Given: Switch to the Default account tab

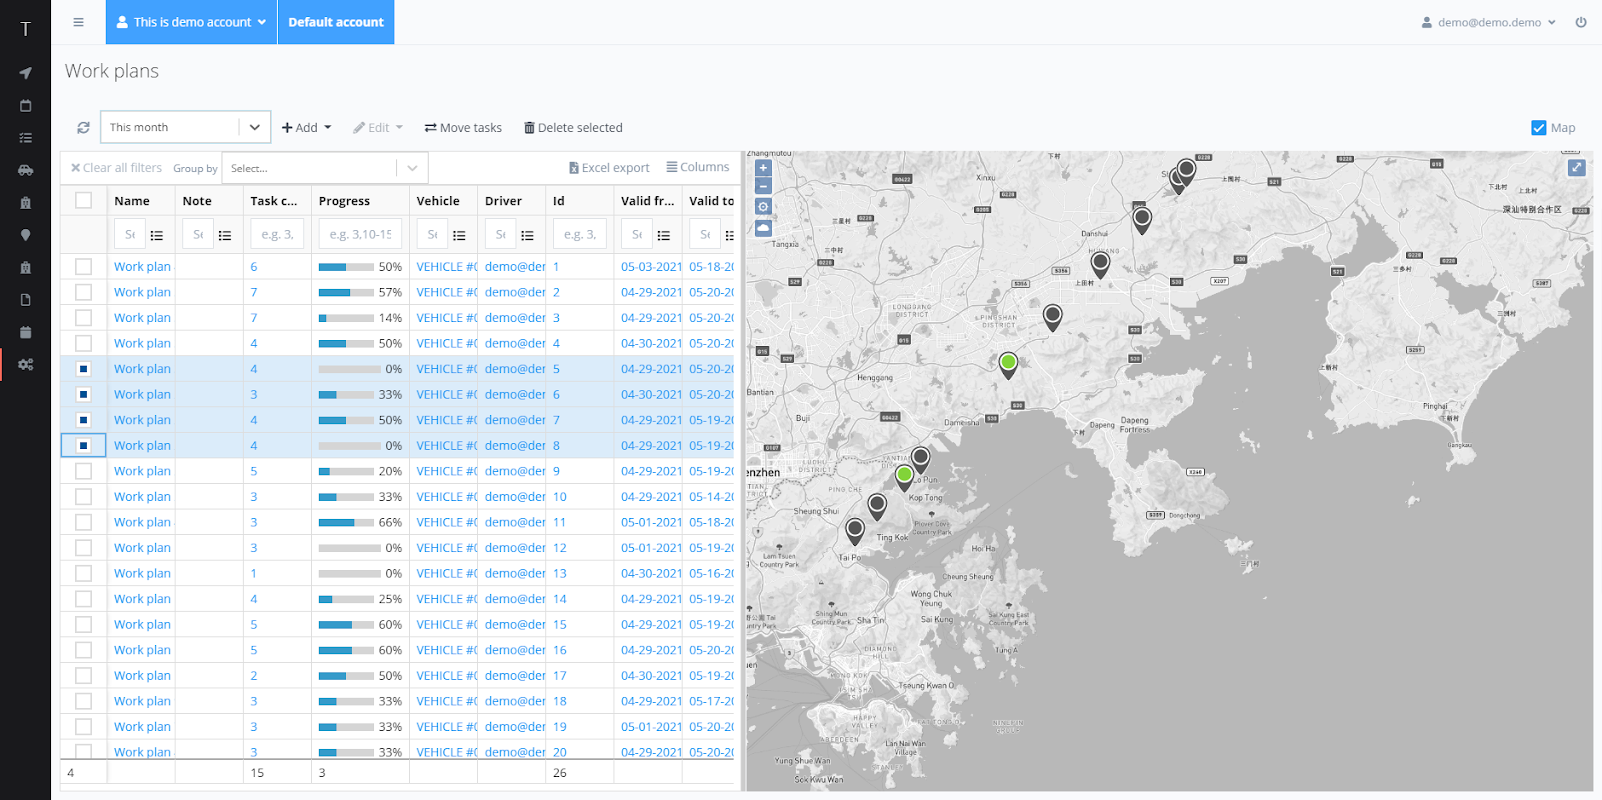Looking at the screenshot, I should 336,22.
